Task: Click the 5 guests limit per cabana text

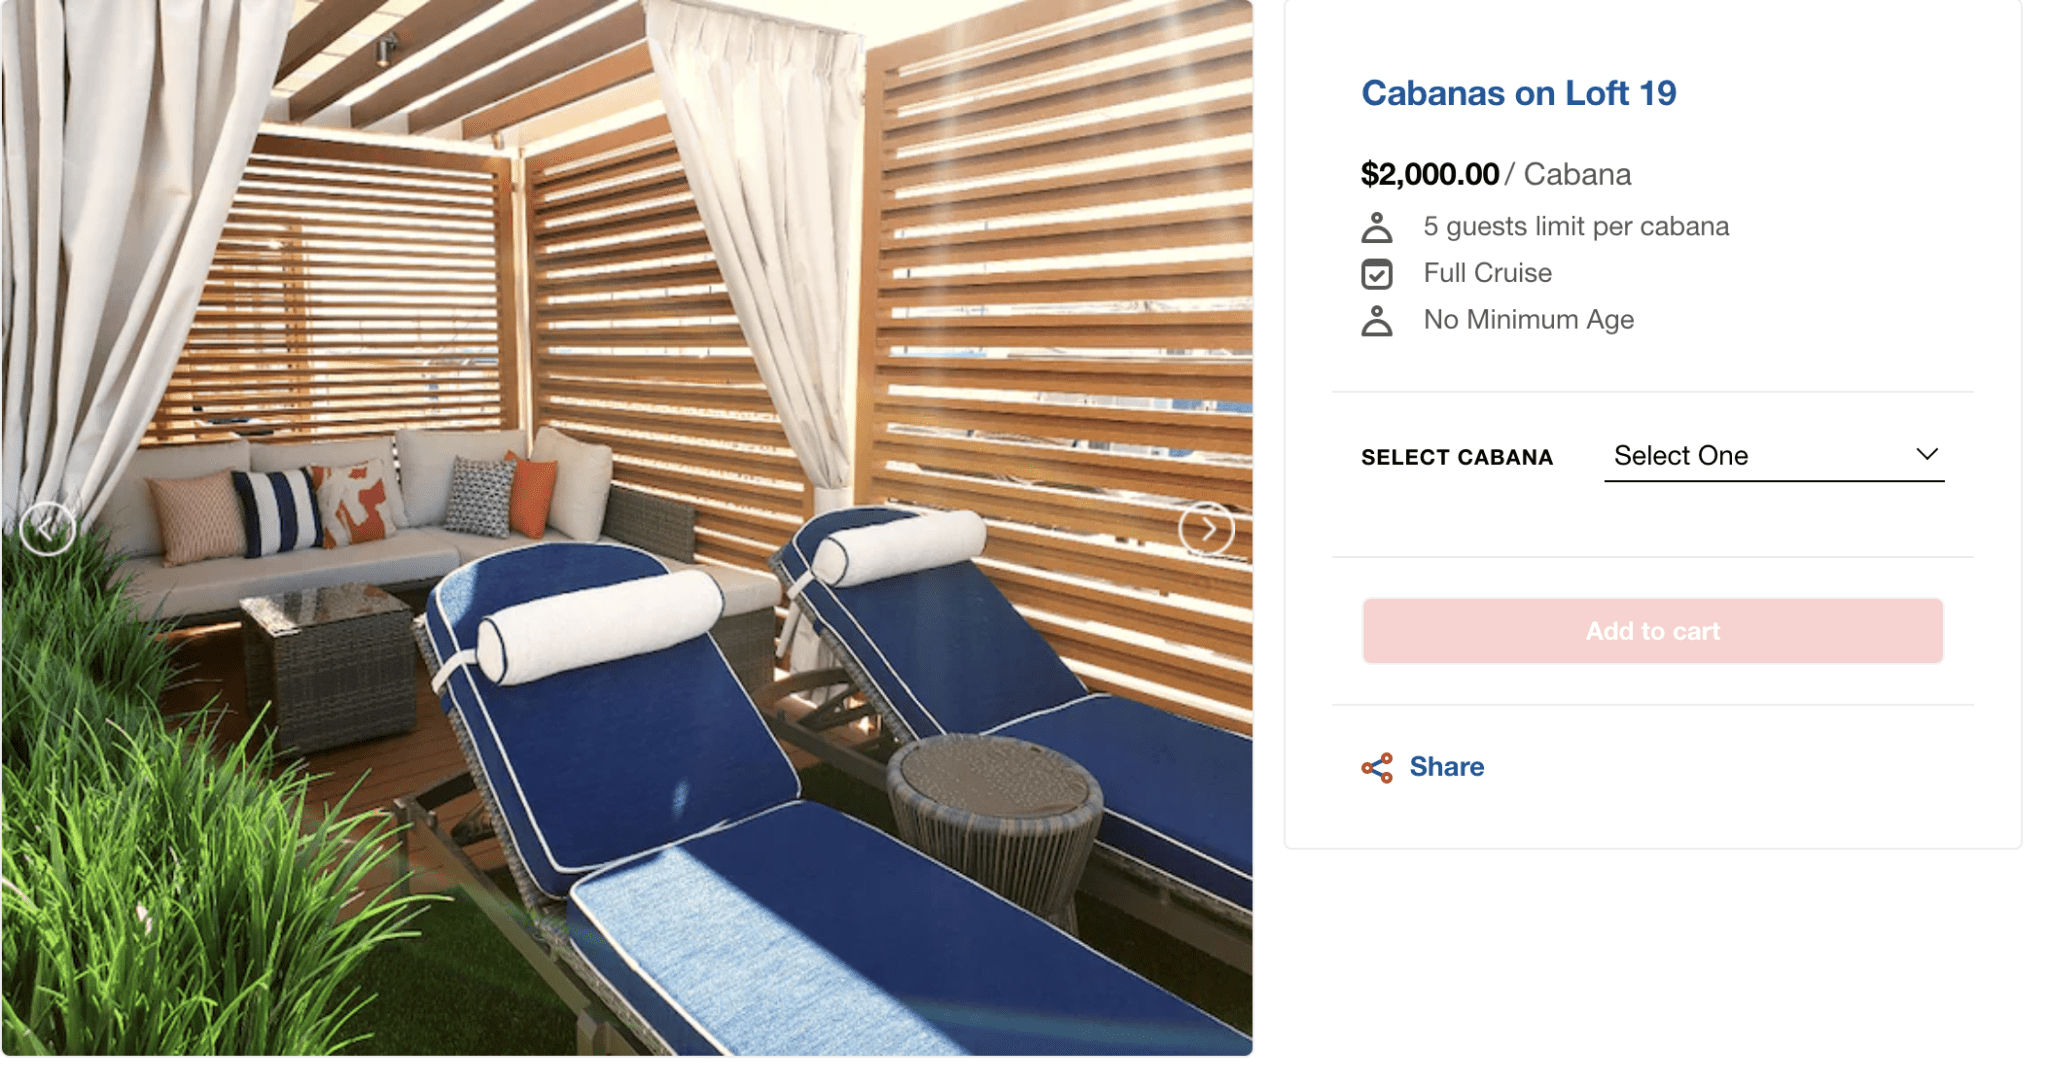Action: [x=1576, y=227]
